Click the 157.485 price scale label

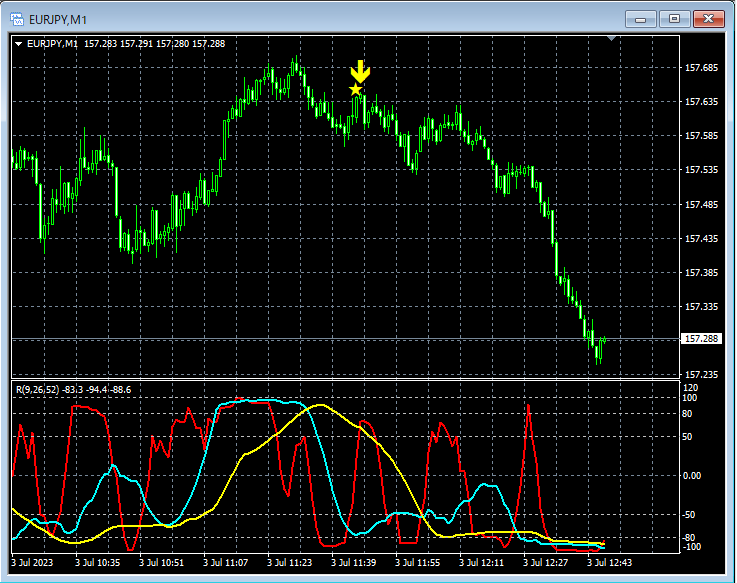[x=701, y=205]
